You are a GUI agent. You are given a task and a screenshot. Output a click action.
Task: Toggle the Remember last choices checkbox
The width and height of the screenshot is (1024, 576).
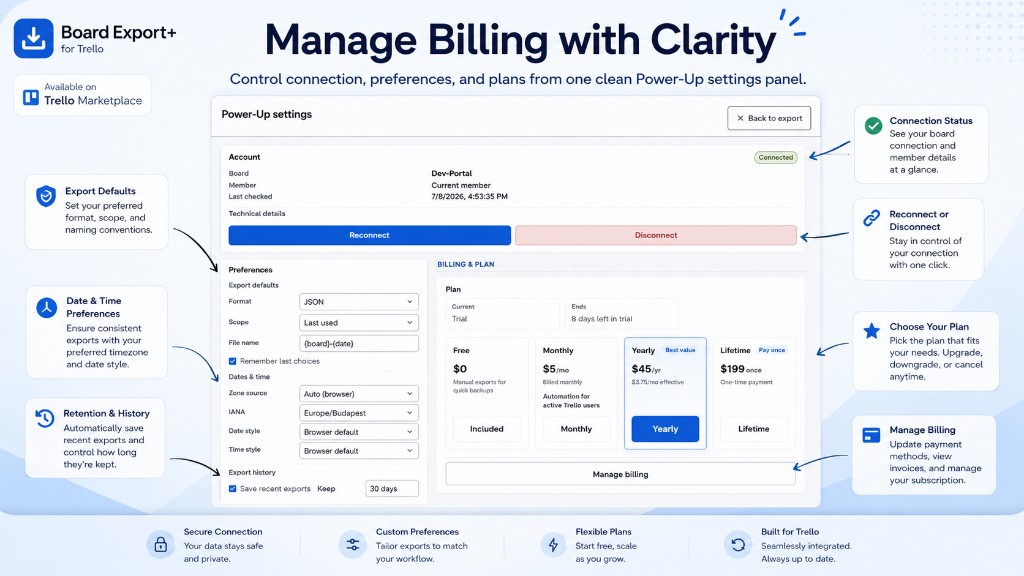(232, 361)
